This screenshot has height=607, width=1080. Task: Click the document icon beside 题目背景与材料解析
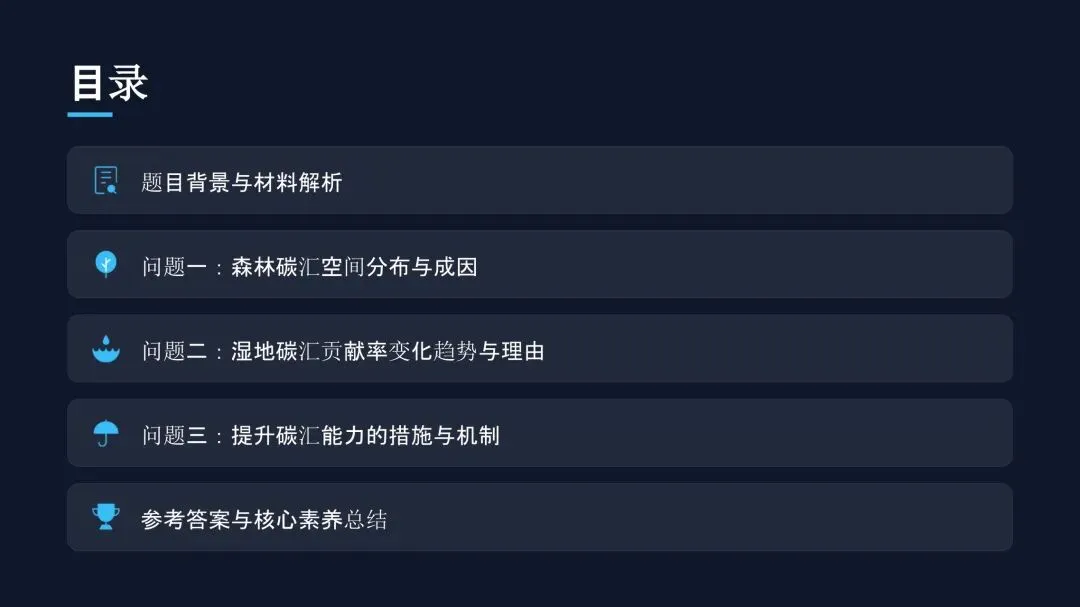(x=105, y=181)
